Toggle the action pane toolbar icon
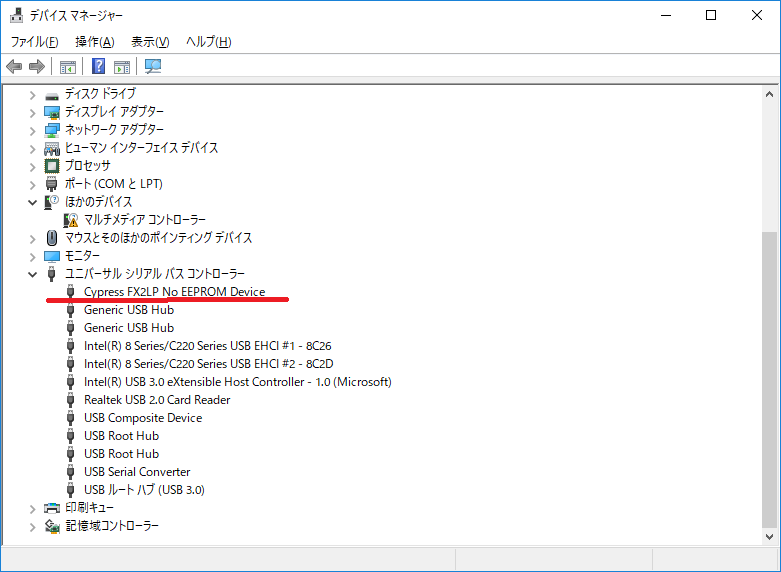The width and height of the screenshot is (781, 572). coord(122,66)
